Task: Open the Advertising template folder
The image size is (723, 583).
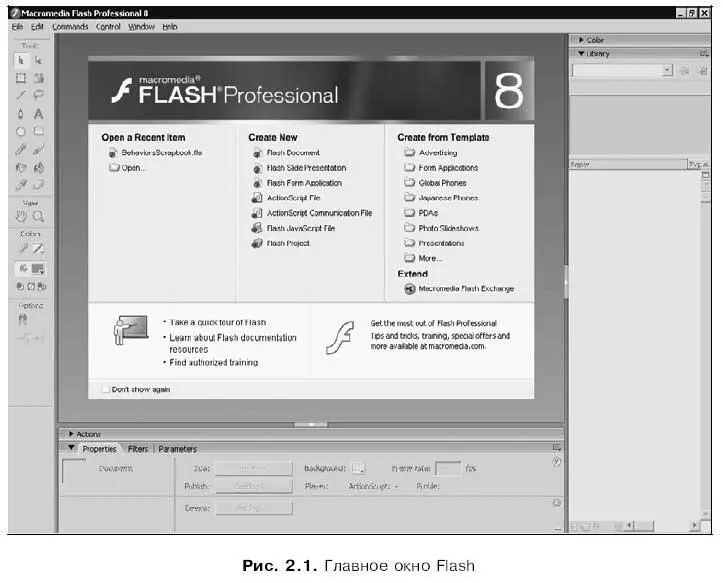Action: click(437, 153)
